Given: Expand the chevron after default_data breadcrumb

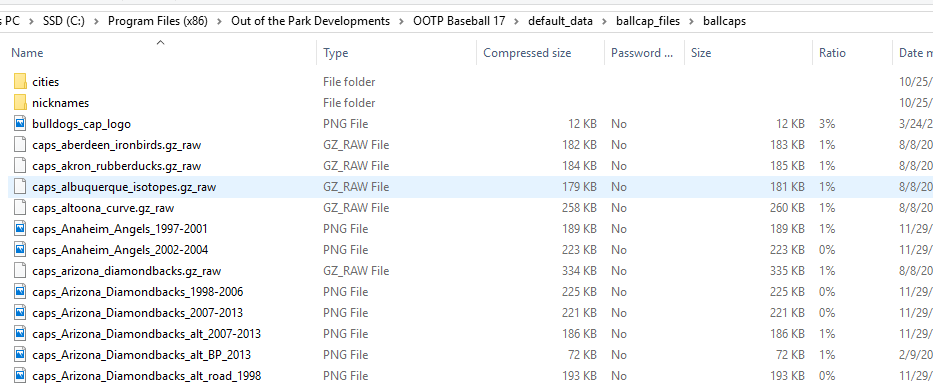Looking at the screenshot, I should 604,21.
